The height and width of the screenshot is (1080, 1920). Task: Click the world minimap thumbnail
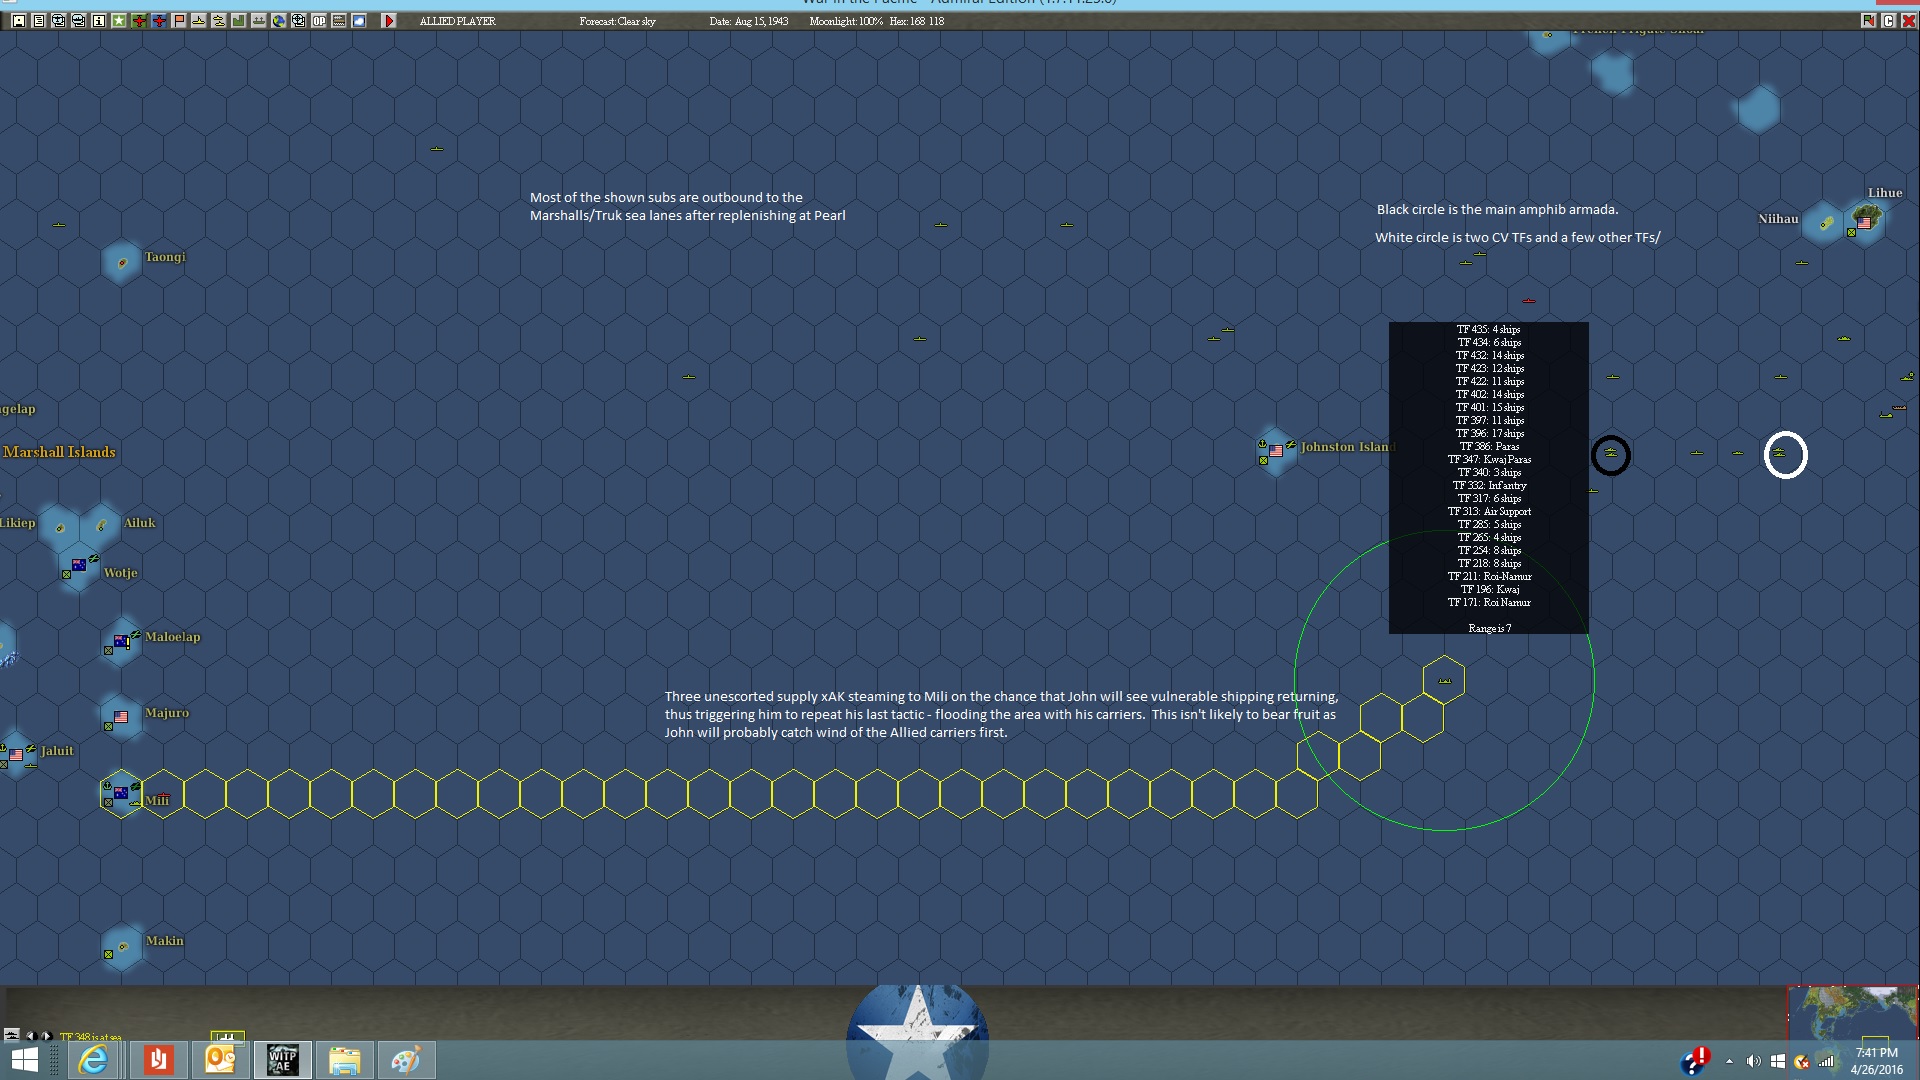pyautogui.click(x=1852, y=1014)
